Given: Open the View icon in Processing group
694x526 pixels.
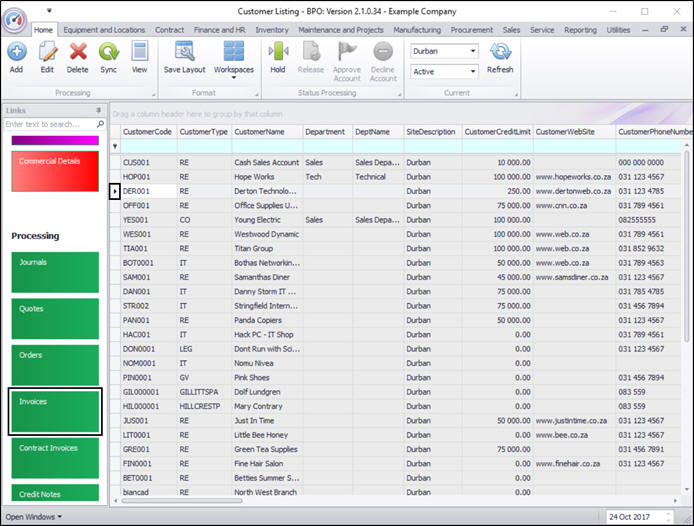Looking at the screenshot, I should [139, 51].
